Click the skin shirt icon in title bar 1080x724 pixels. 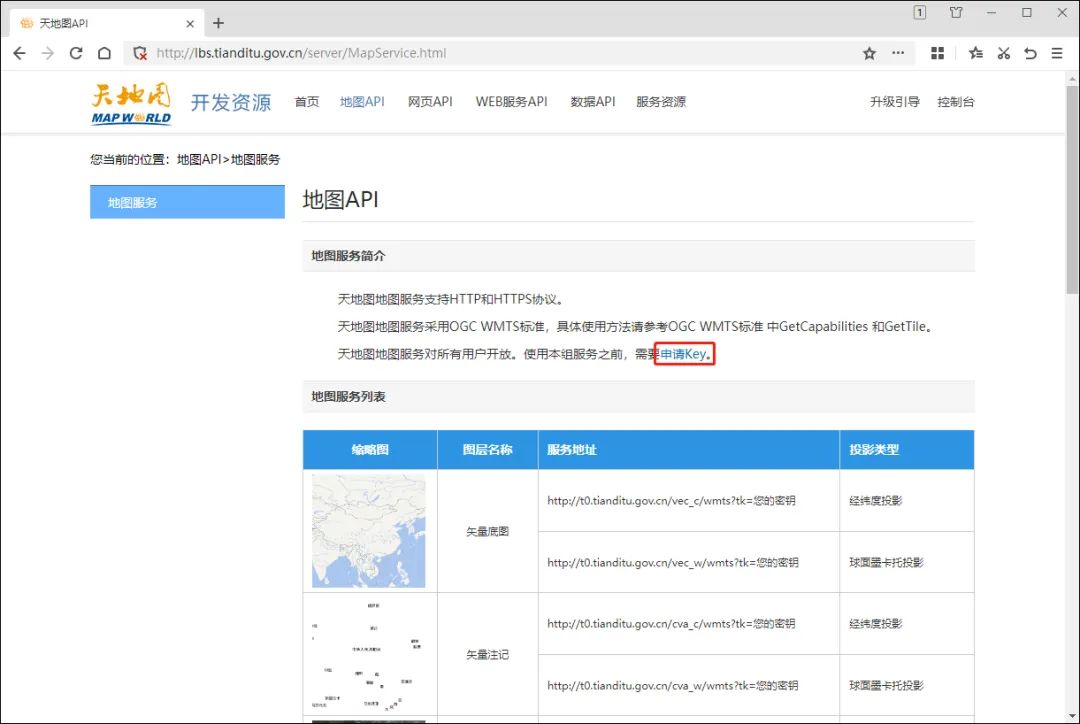coord(956,12)
